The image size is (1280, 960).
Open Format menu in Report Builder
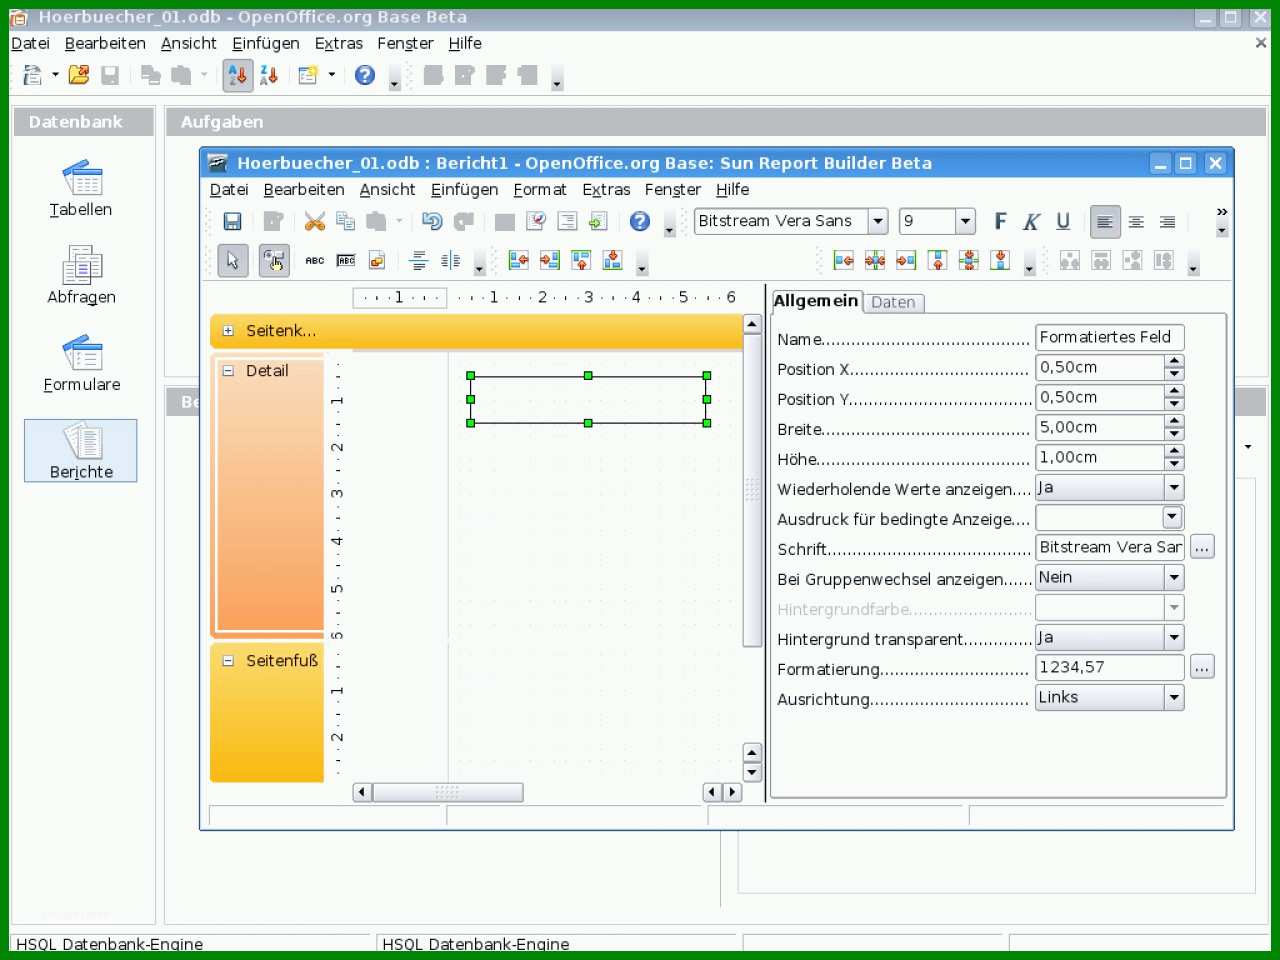[x=540, y=190]
